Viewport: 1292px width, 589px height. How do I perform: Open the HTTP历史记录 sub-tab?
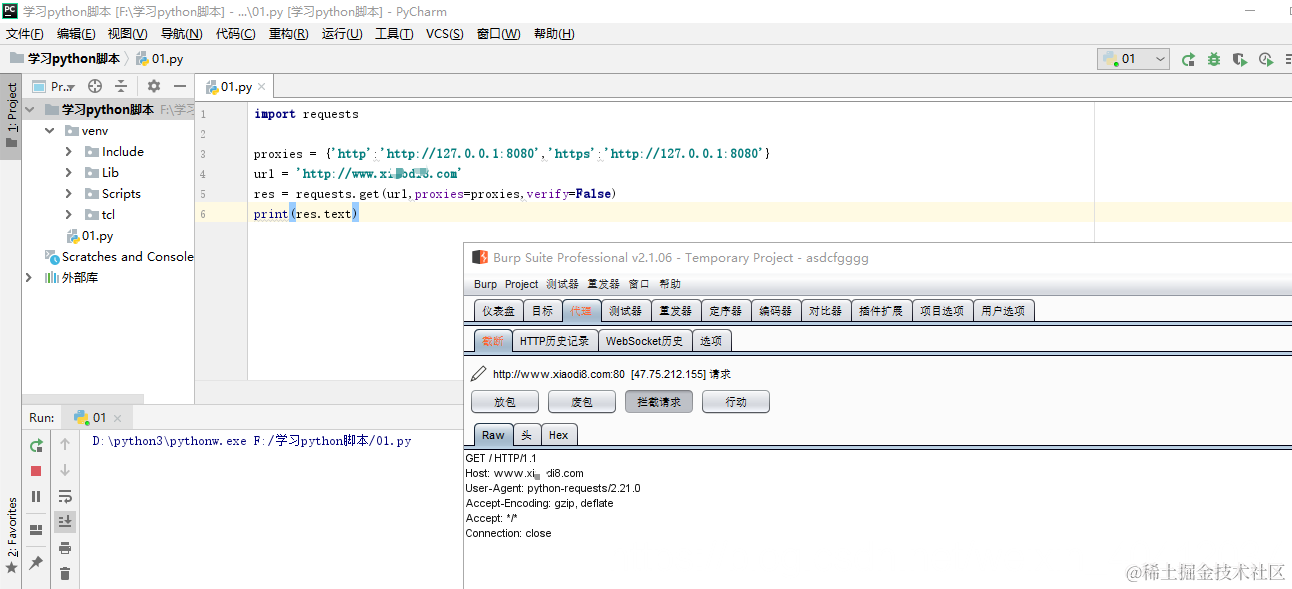555,341
